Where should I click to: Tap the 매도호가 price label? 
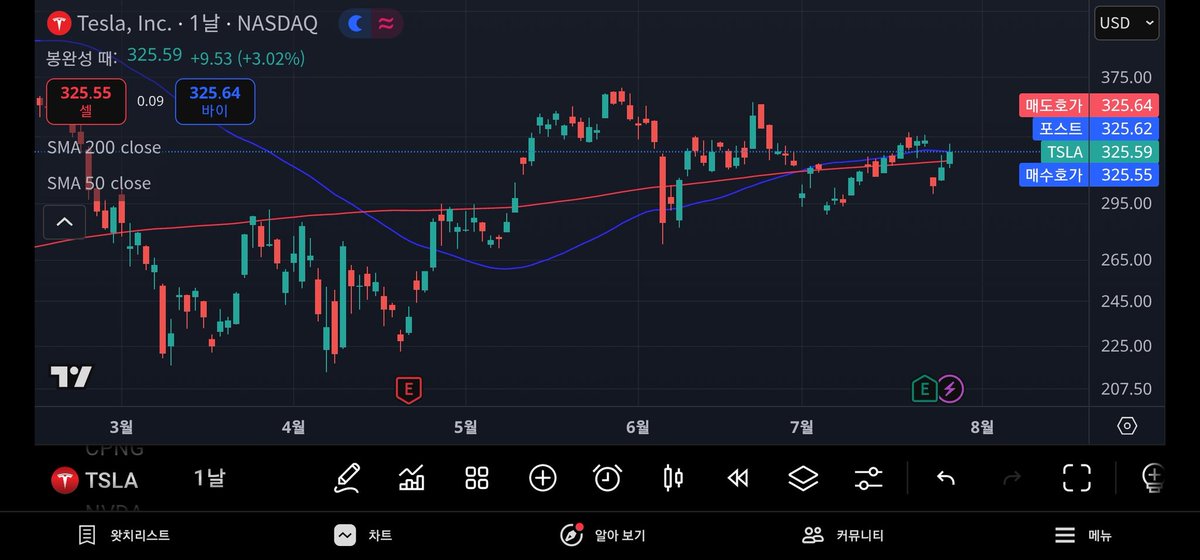pyautogui.click(x=1088, y=105)
